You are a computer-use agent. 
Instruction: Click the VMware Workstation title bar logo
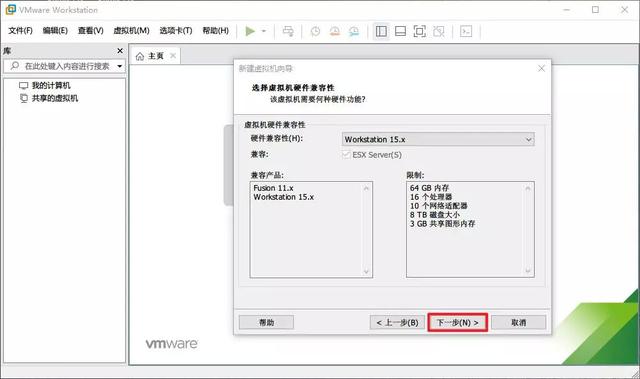point(11,9)
